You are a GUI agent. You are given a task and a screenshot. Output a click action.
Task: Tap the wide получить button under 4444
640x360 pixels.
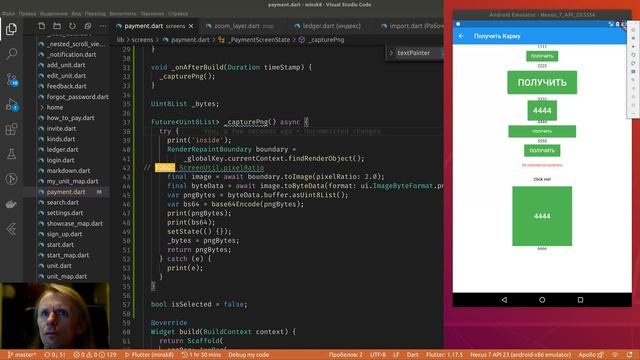click(x=542, y=131)
